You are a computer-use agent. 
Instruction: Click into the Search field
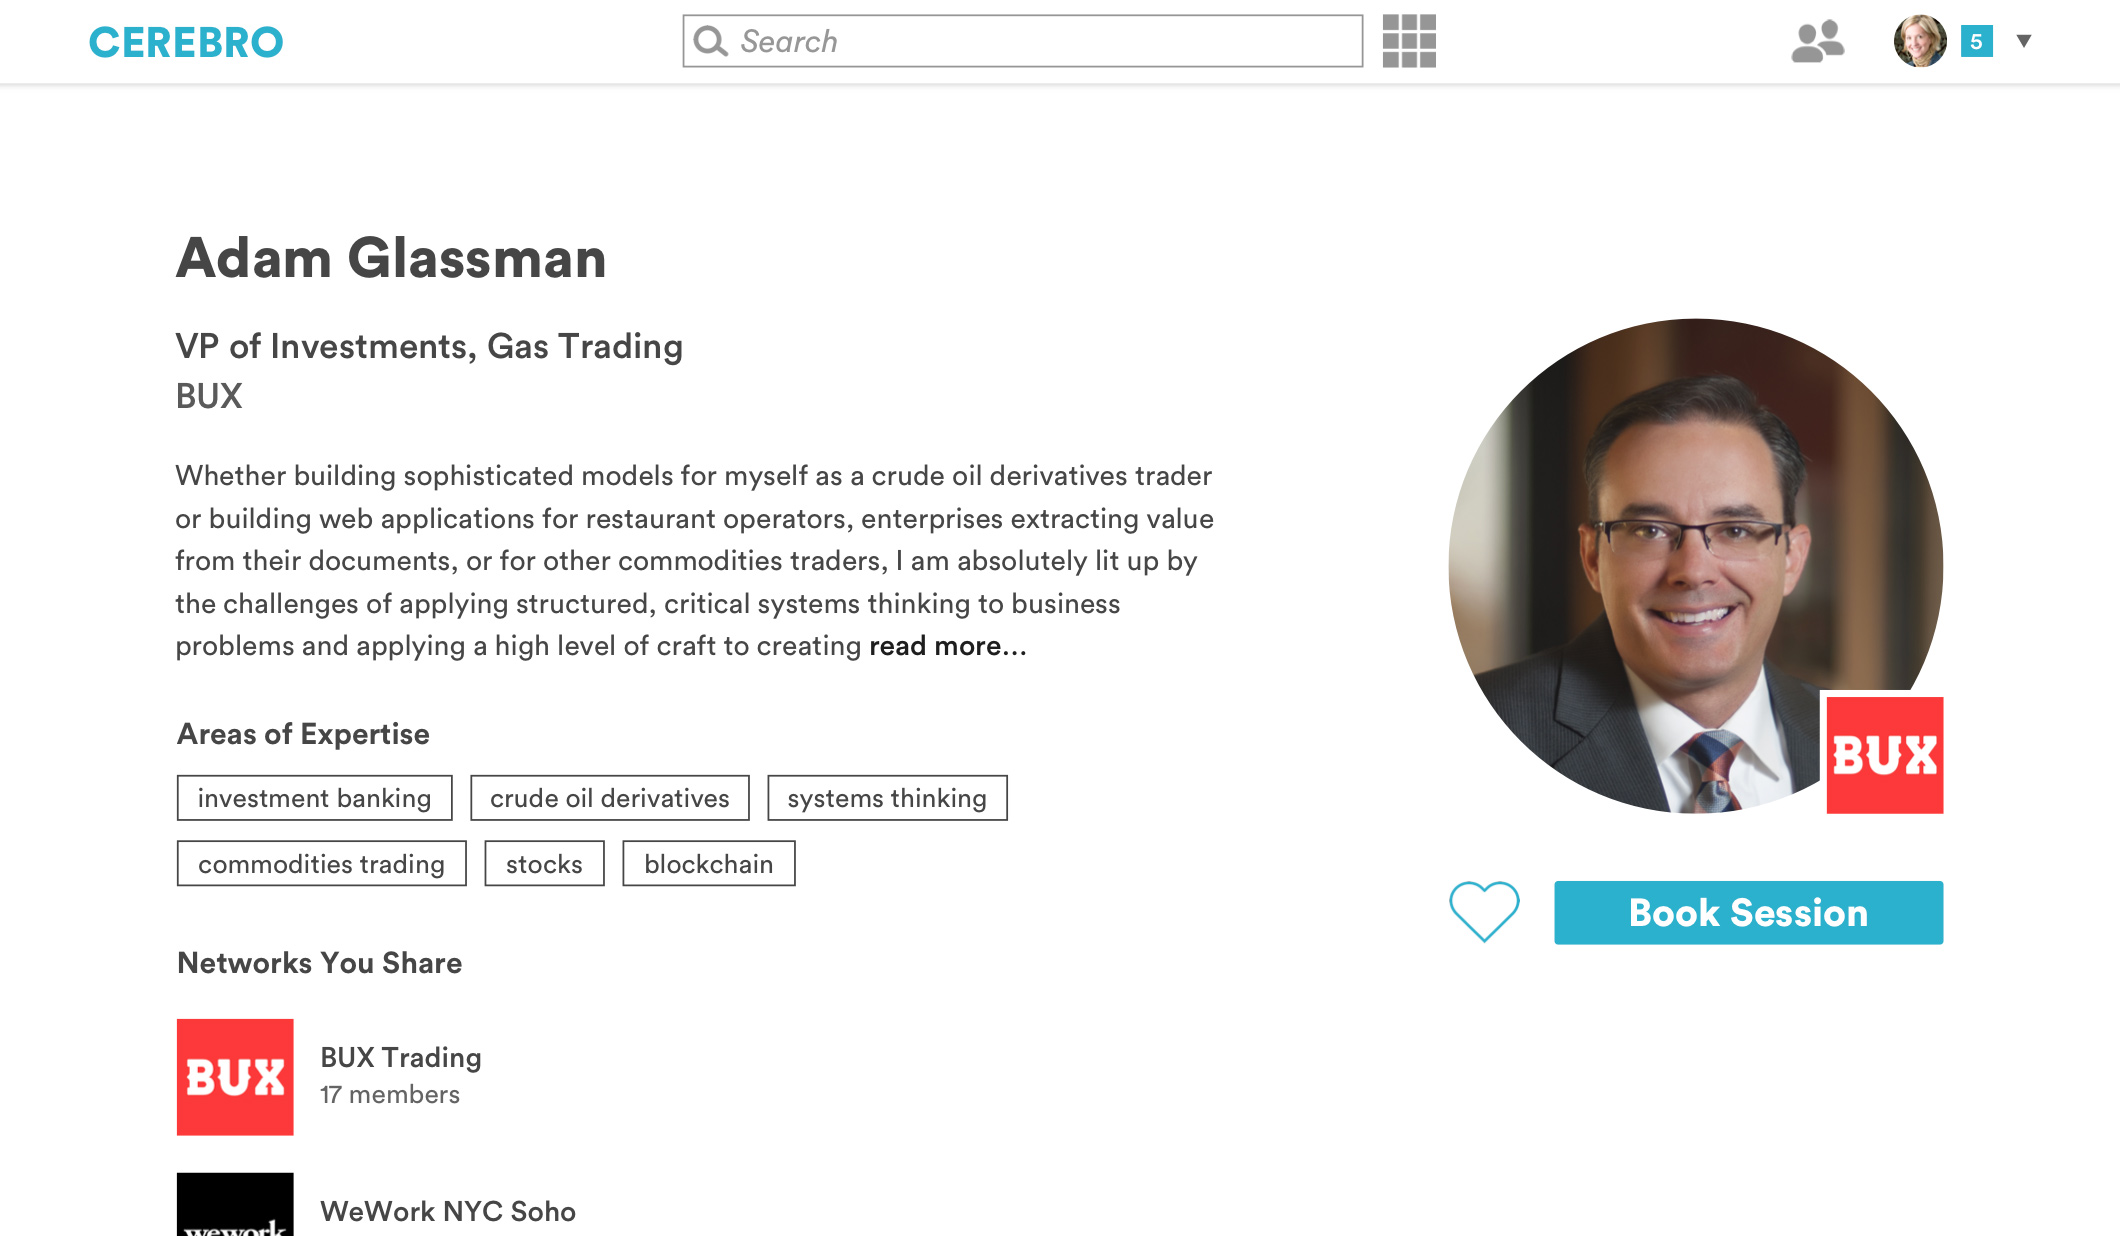click(1040, 41)
